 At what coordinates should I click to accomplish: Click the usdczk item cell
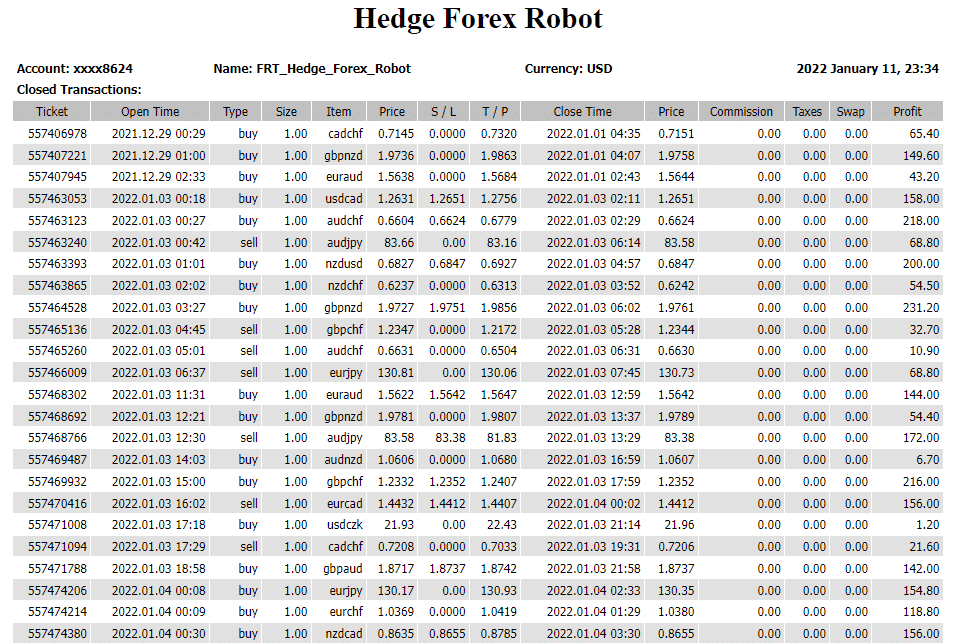(345, 525)
